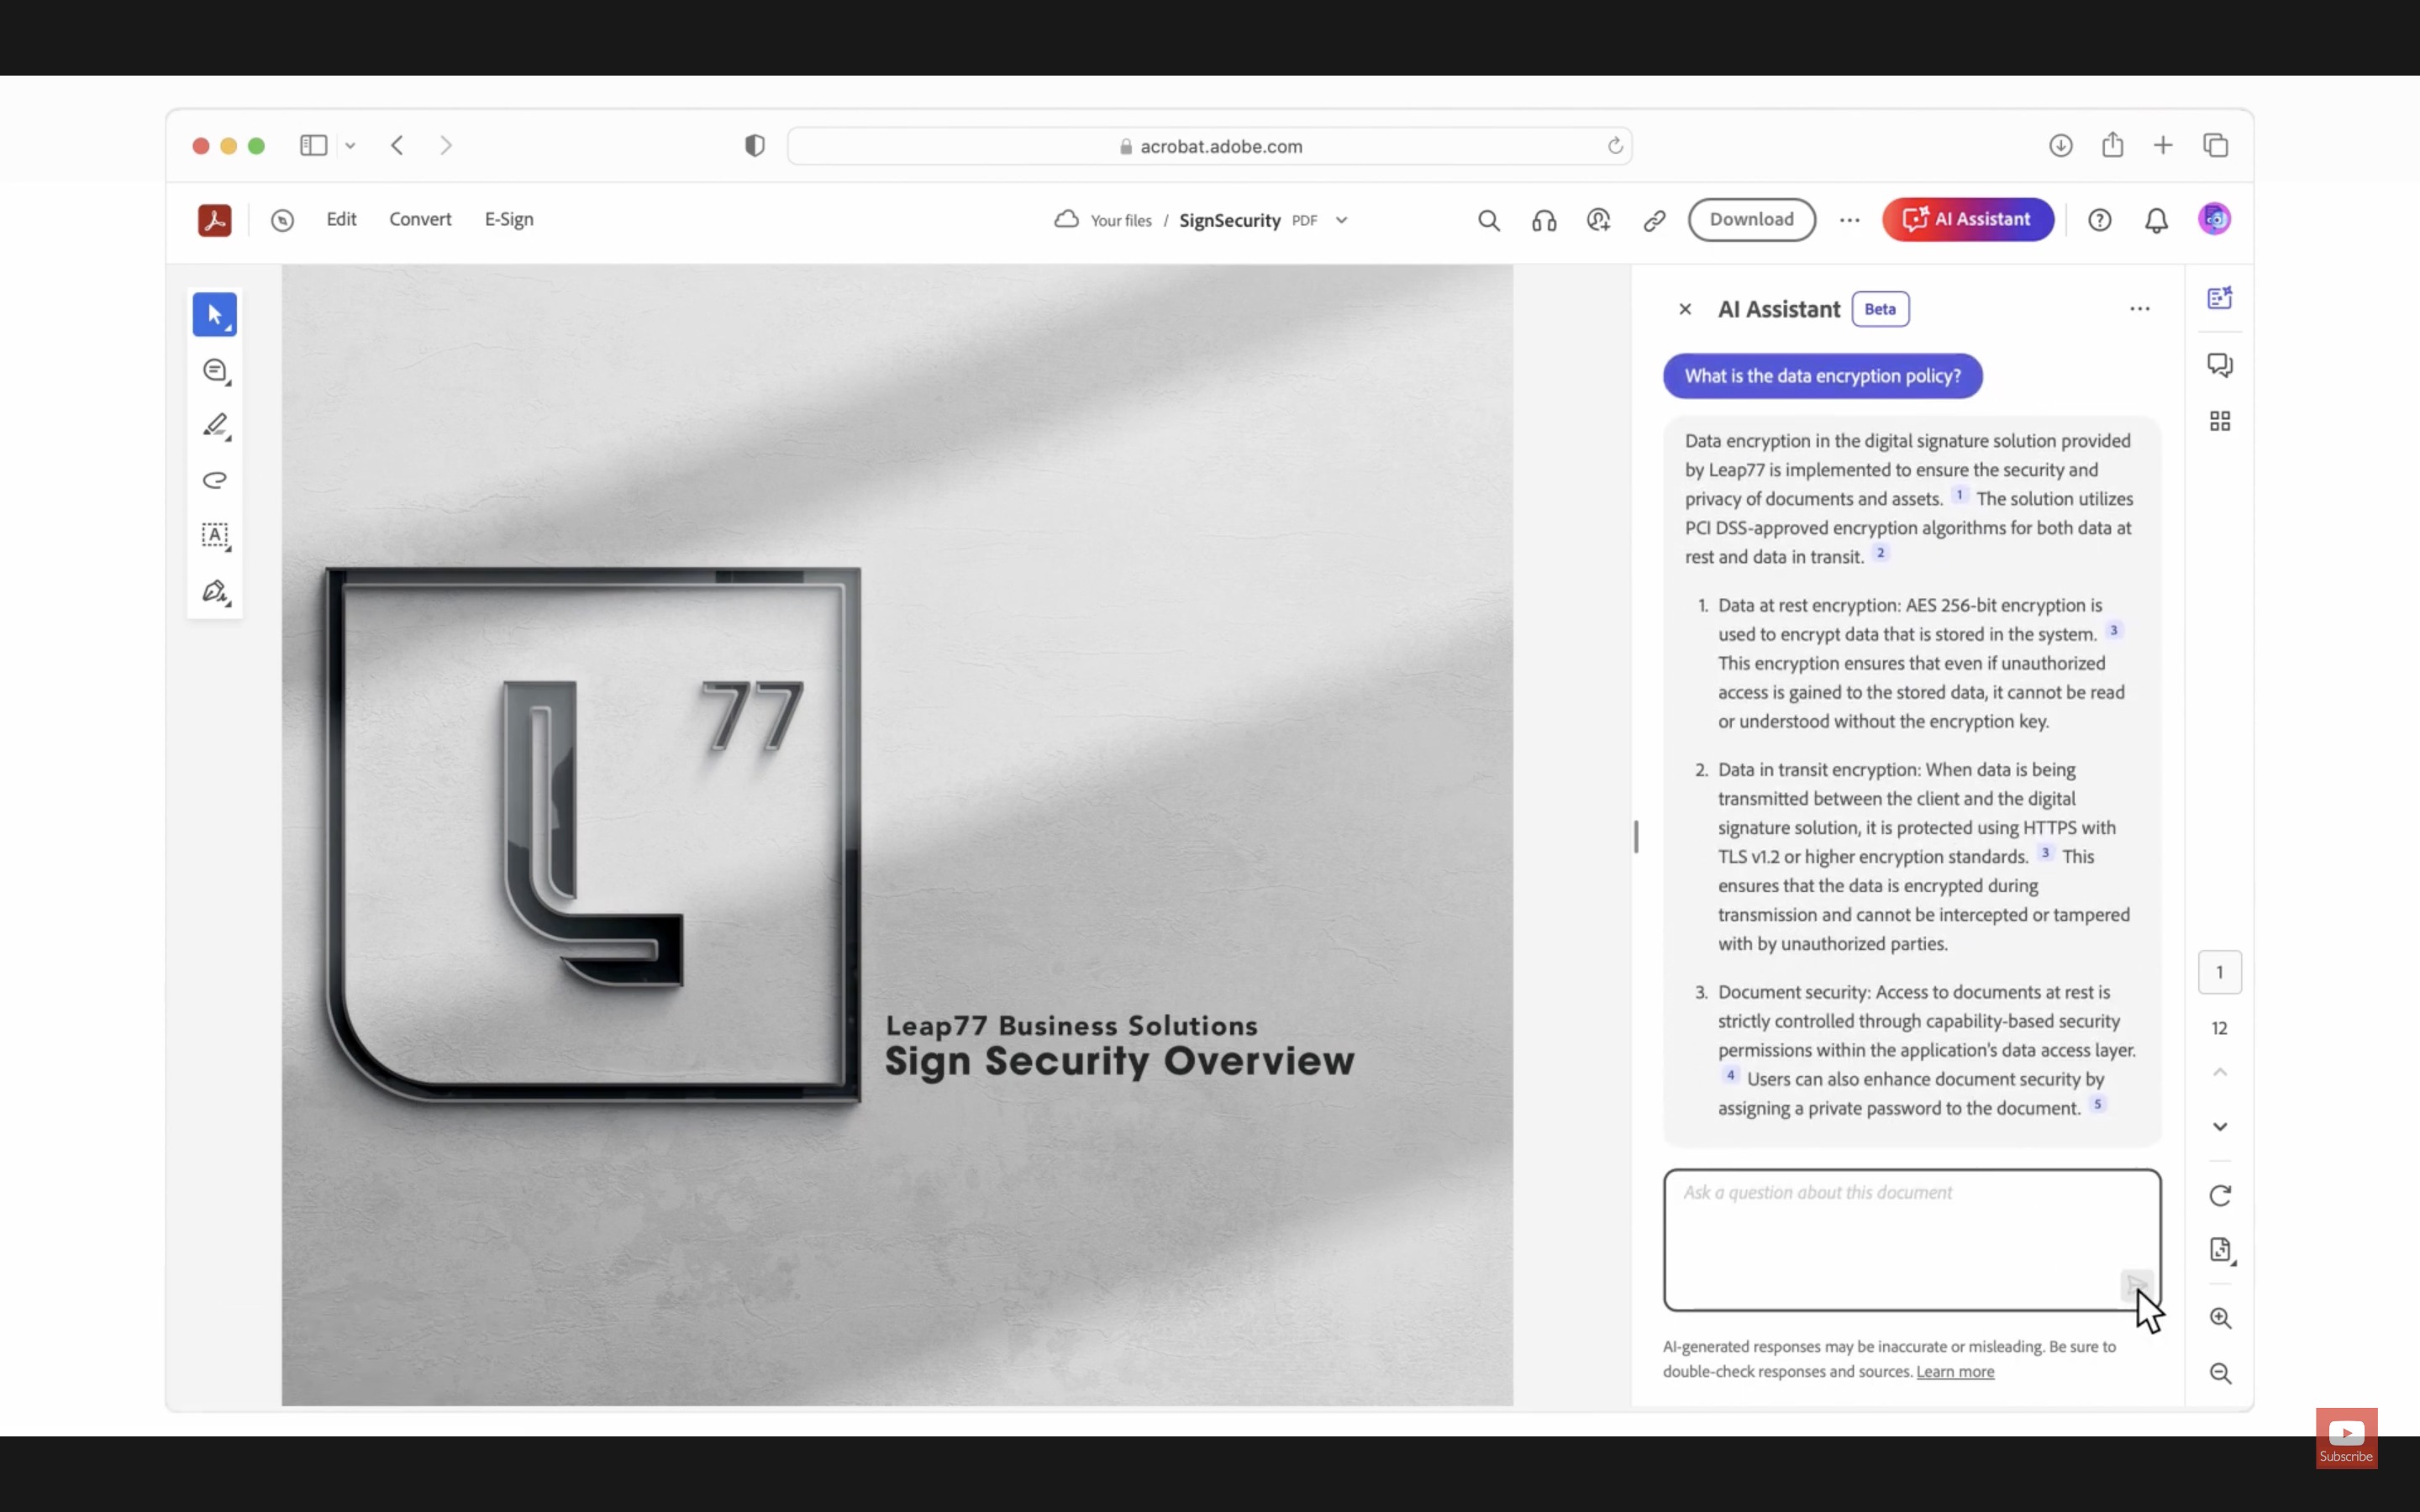The width and height of the screenshot is (2420, 1512).
Task: Open a new Safari tab
Action: pos(2163,146)
